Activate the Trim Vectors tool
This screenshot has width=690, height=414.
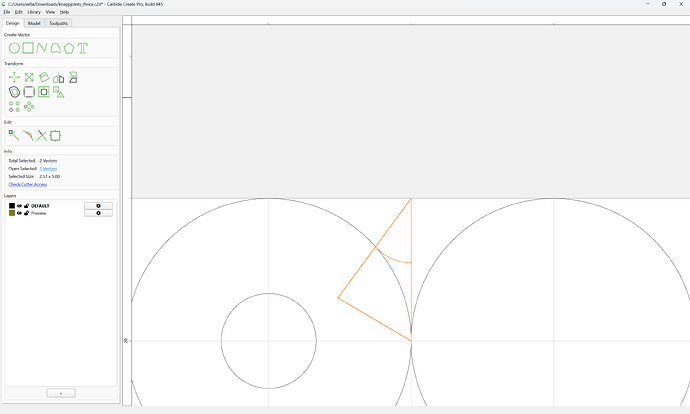point(42,136)
